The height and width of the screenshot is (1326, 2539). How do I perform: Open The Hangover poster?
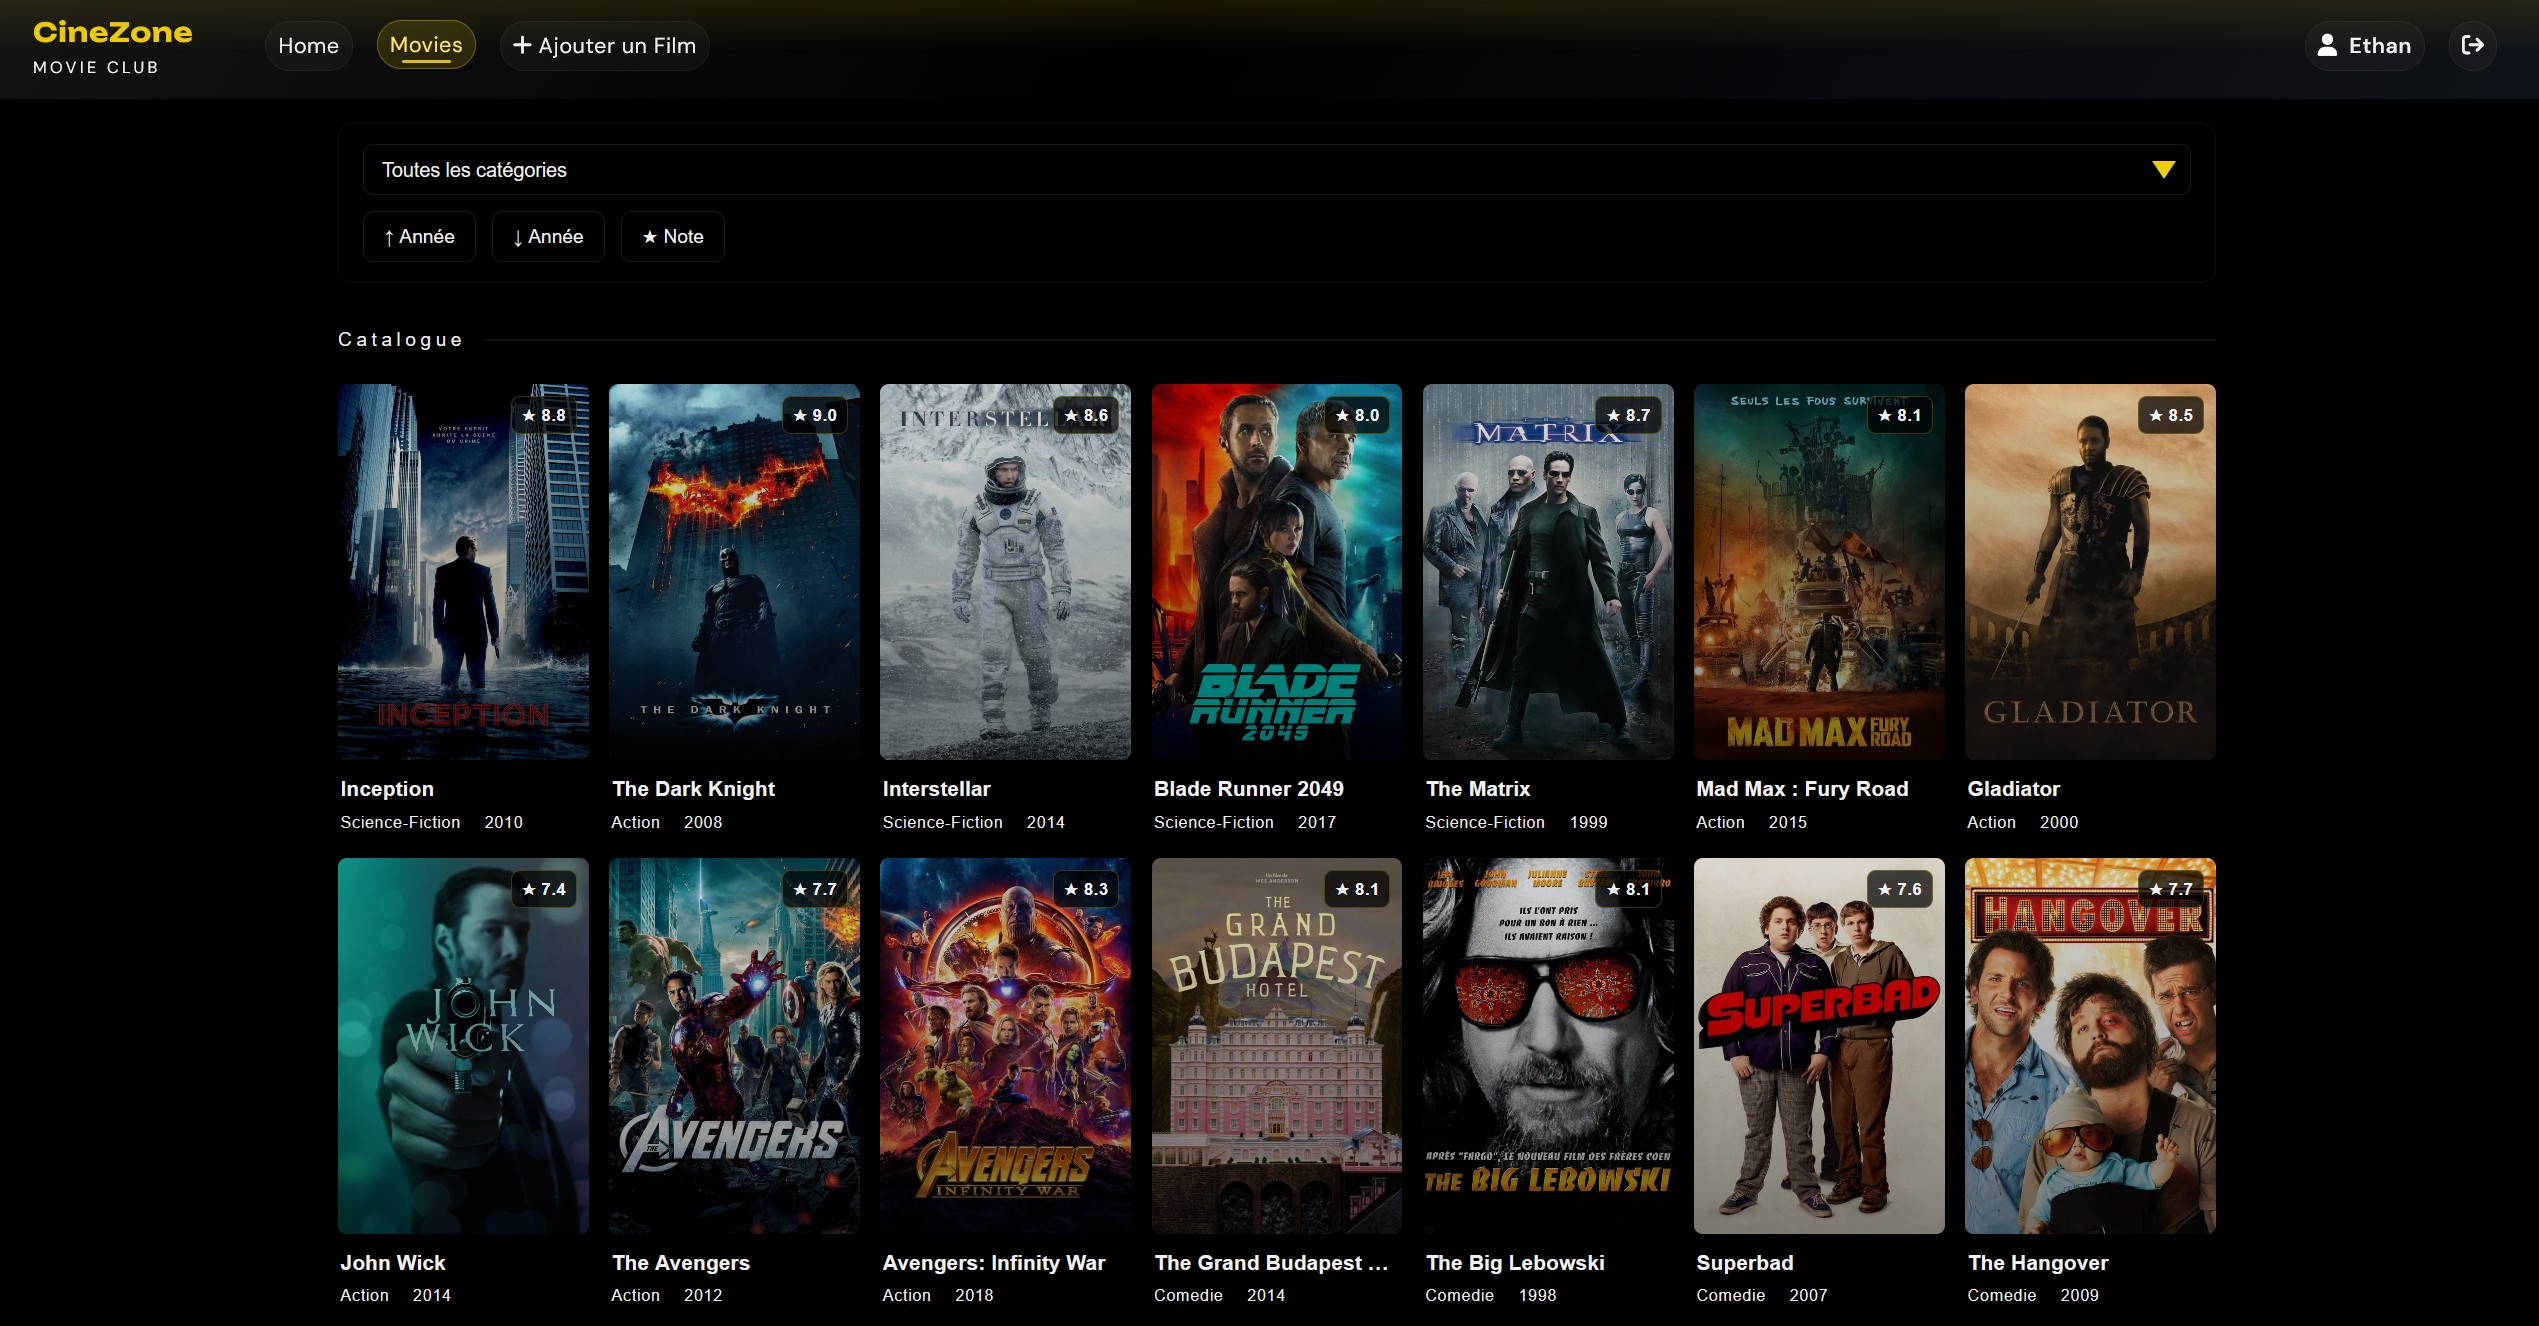(x=2090, y=1046)
